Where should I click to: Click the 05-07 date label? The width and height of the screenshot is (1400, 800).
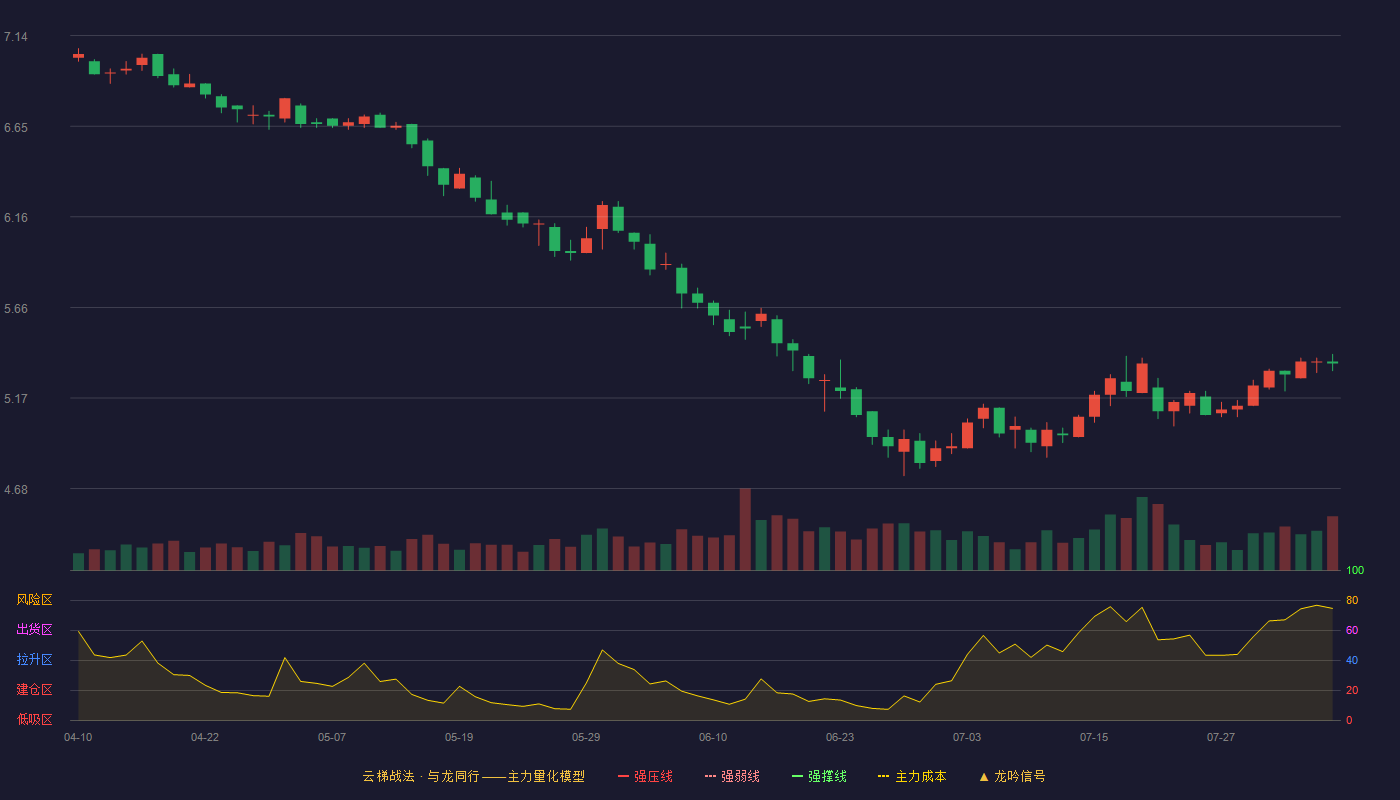coord(332,737)
